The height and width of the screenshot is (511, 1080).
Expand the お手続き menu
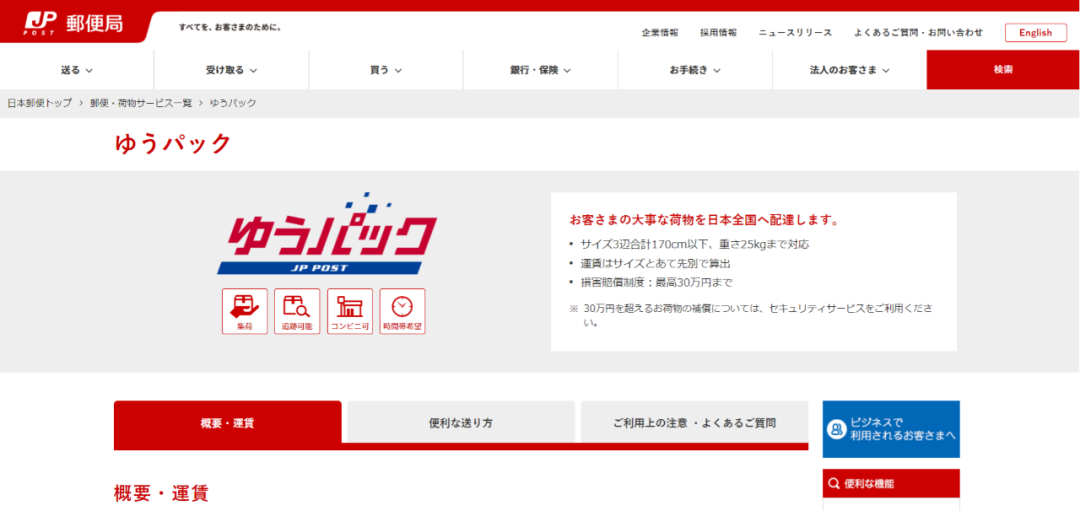pyautogui.click(x=695, y=70)
